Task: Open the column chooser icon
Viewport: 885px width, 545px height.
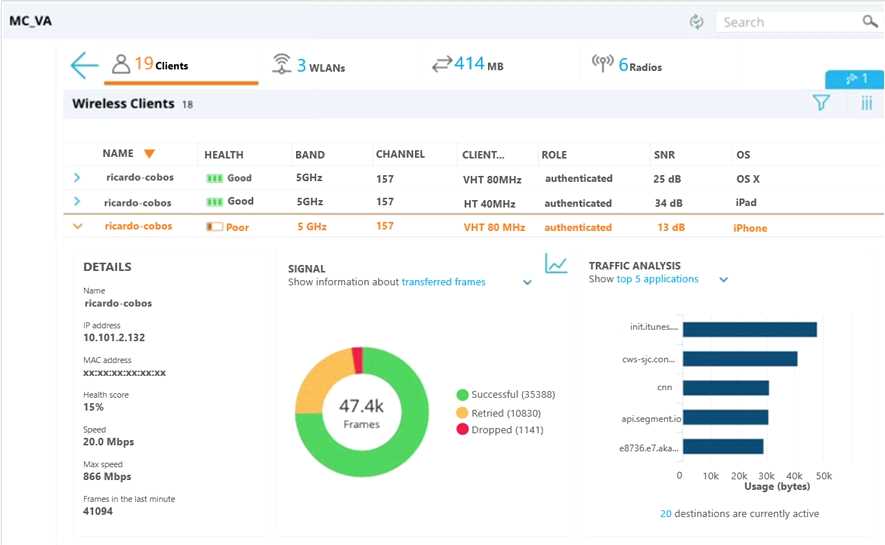Action: point(866,103)
